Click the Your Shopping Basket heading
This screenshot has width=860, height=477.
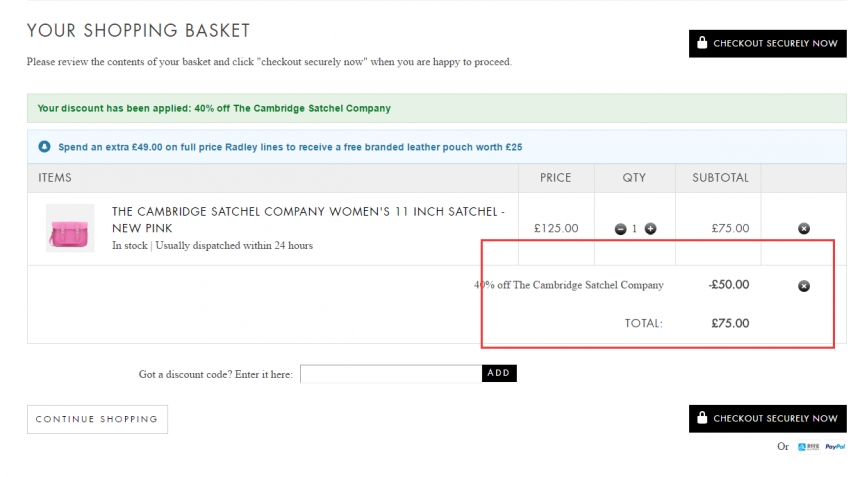(138, 31)
